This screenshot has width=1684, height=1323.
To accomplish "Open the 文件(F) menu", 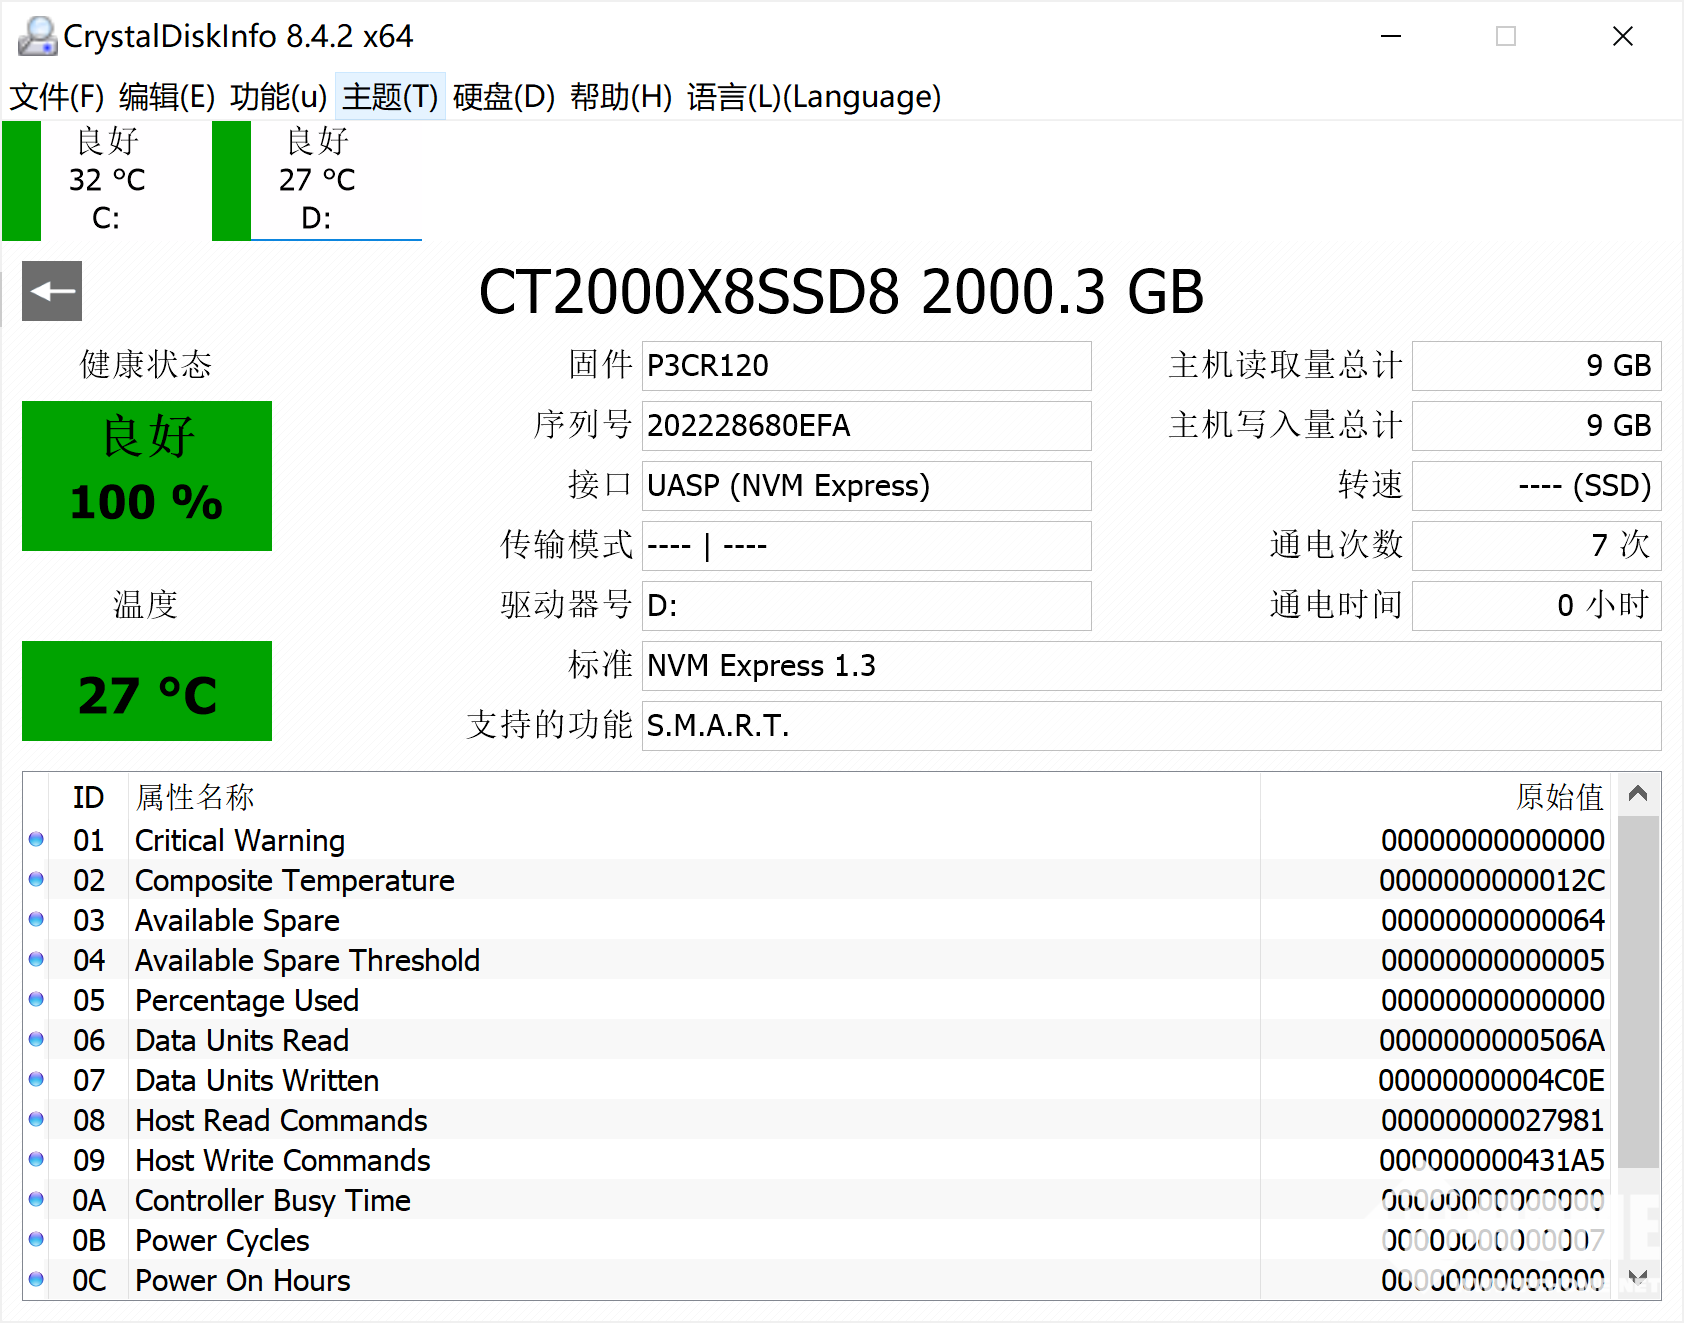I will [x=57, y=97].
